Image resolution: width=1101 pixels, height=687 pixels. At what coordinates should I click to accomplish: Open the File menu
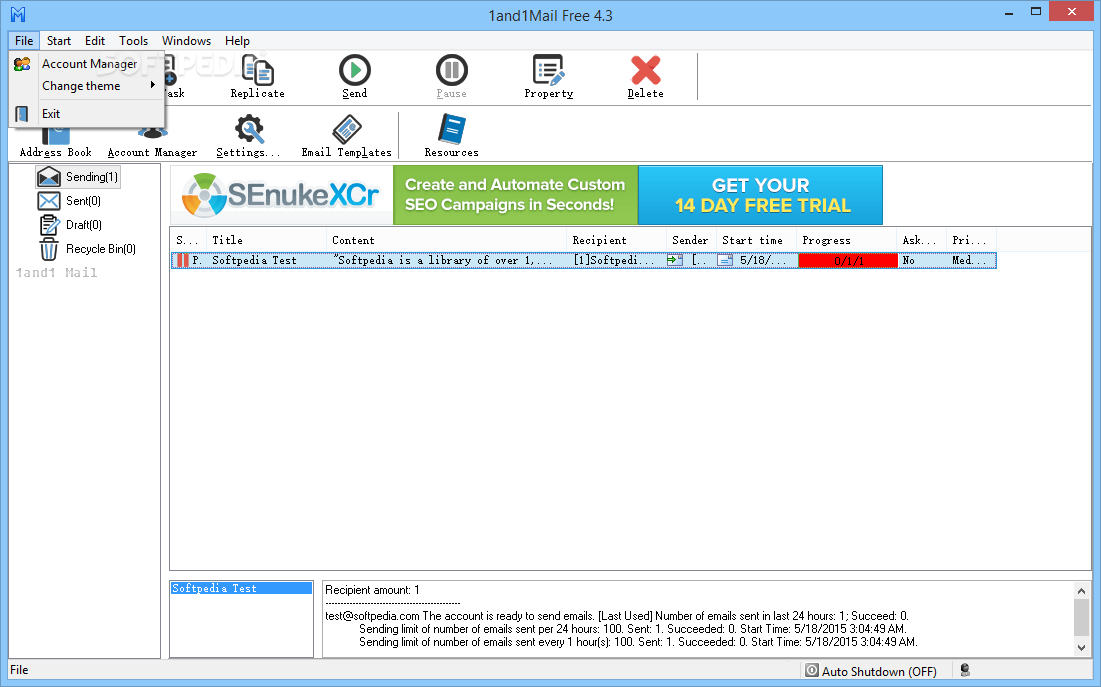24,41
